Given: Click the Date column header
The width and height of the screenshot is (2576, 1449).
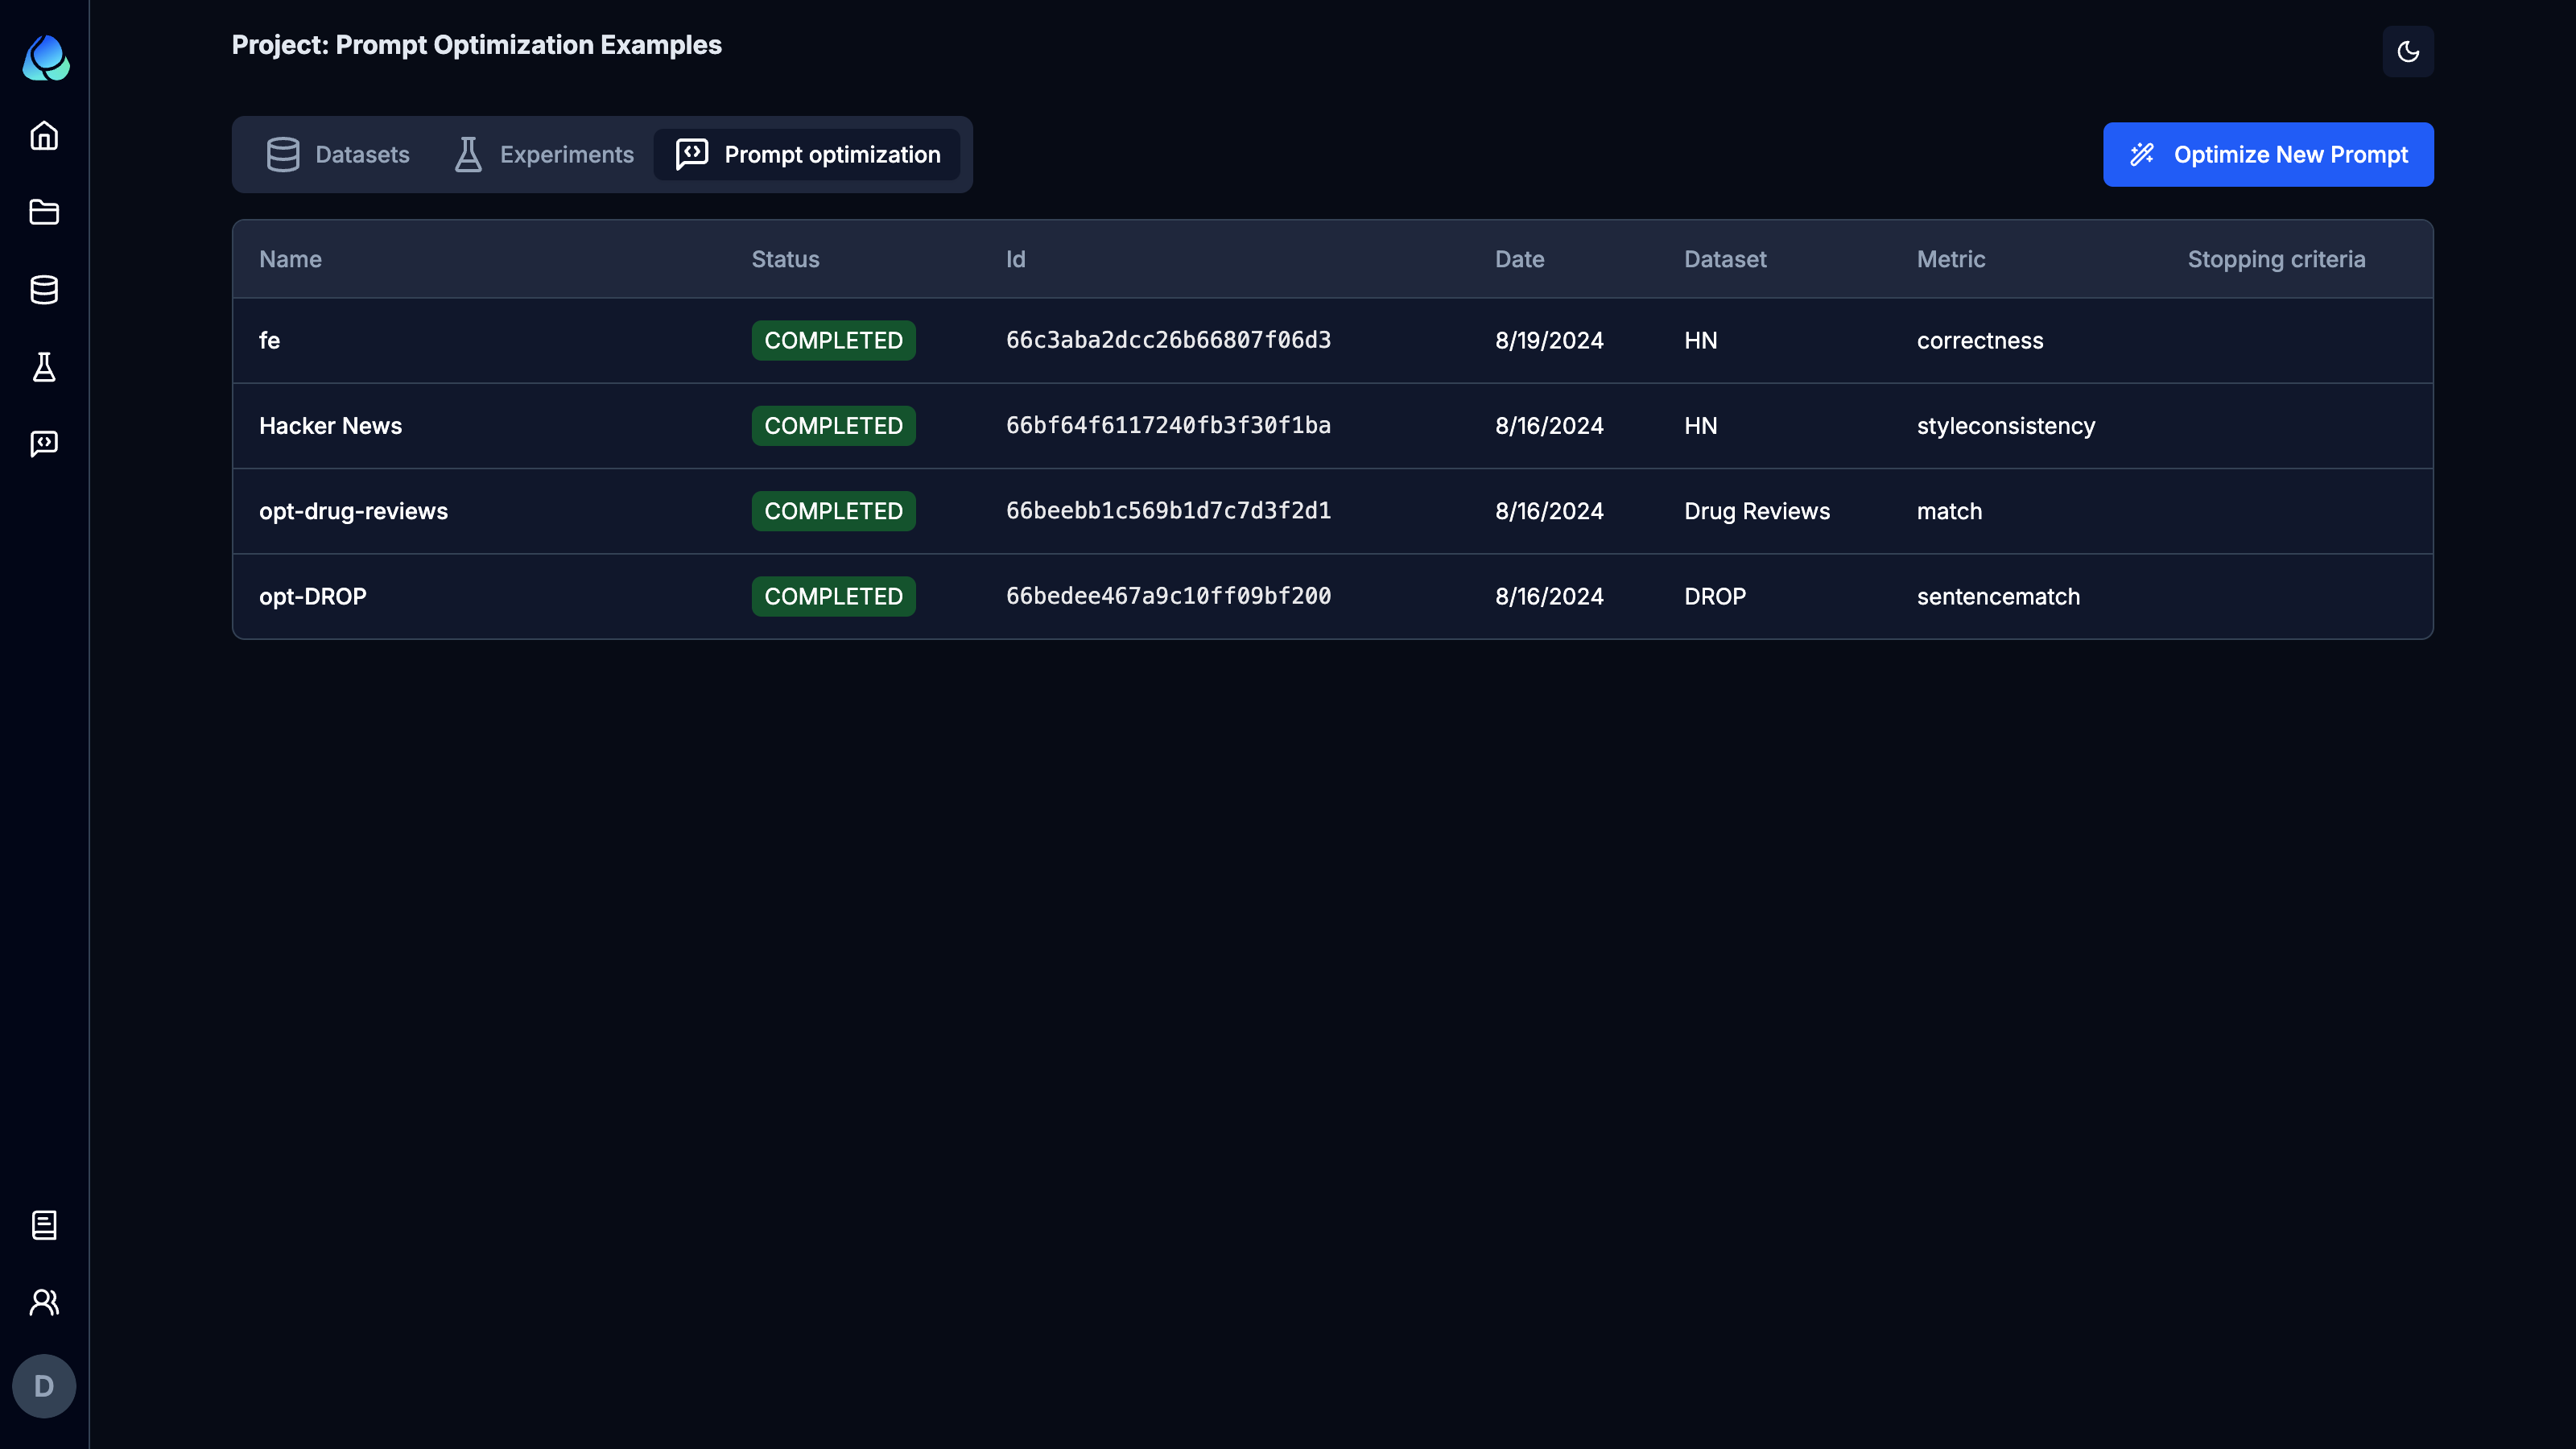Looking at the screenshot, I should click(1519, 259).
